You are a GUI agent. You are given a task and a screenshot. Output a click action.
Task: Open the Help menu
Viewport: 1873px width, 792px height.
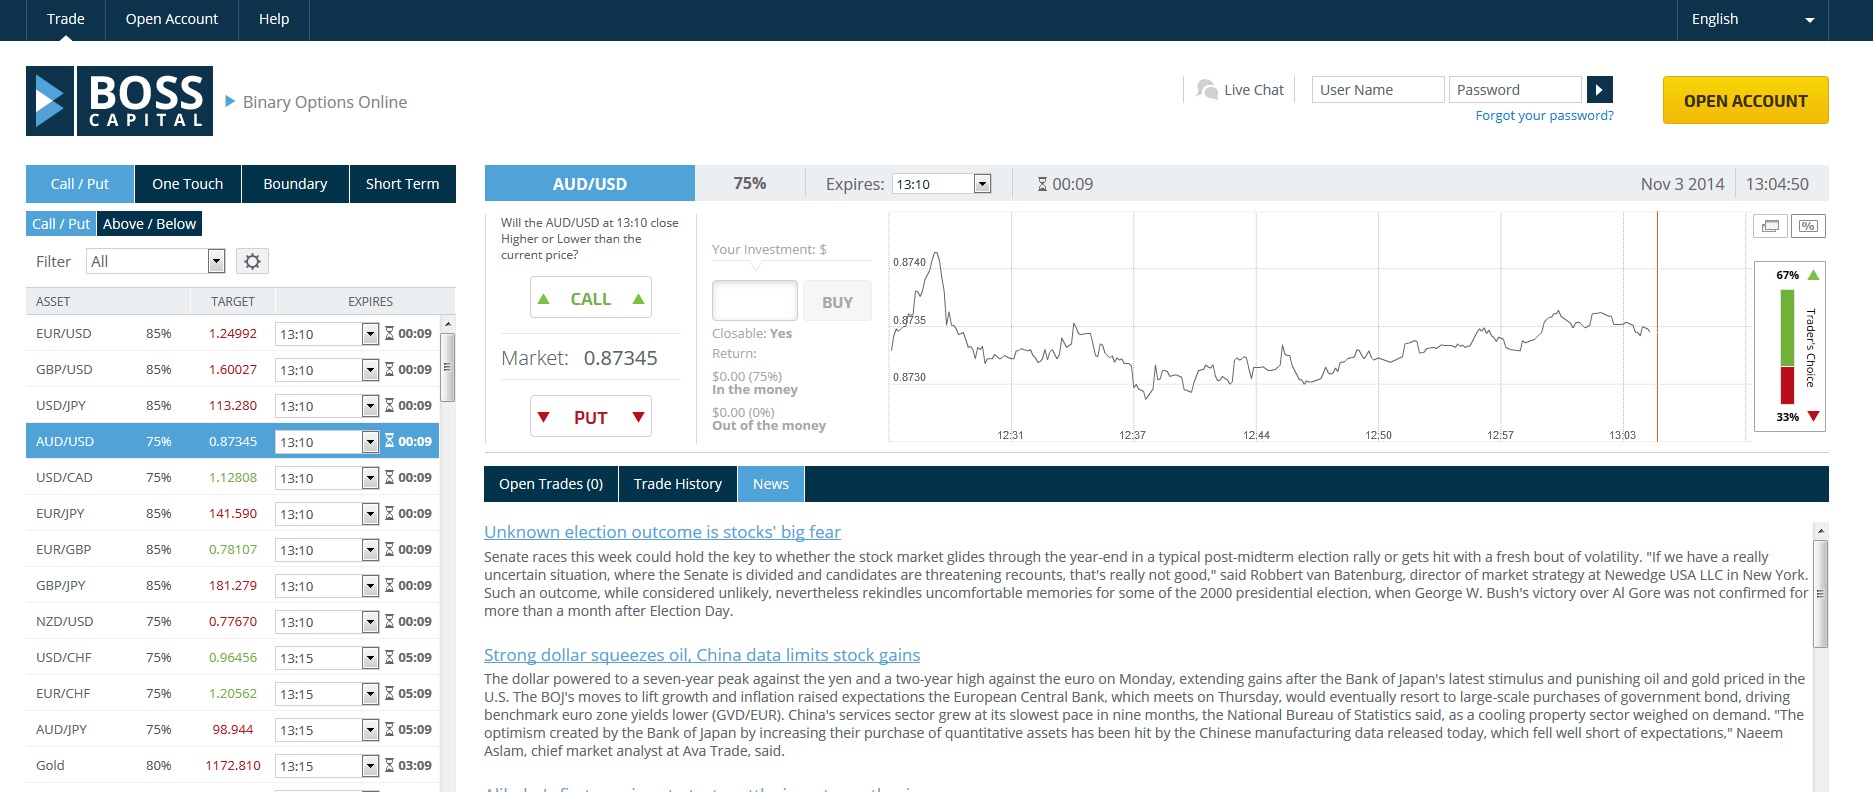pos(274,19)
